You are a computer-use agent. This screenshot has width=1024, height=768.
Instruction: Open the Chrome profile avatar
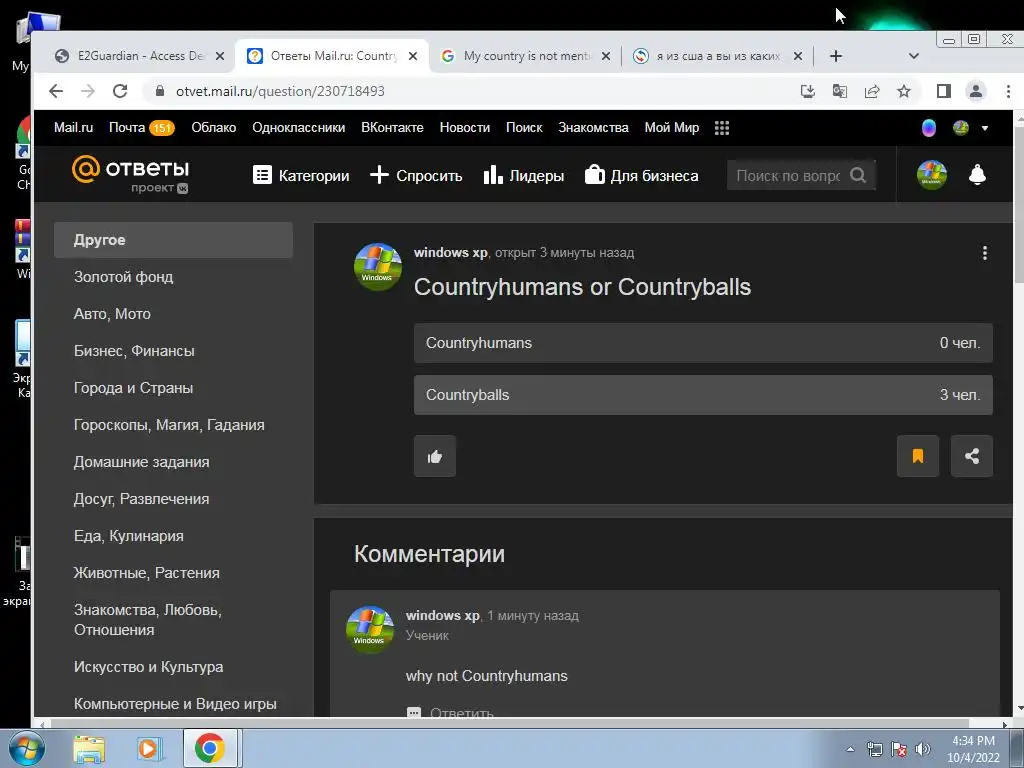coord(976,91)
